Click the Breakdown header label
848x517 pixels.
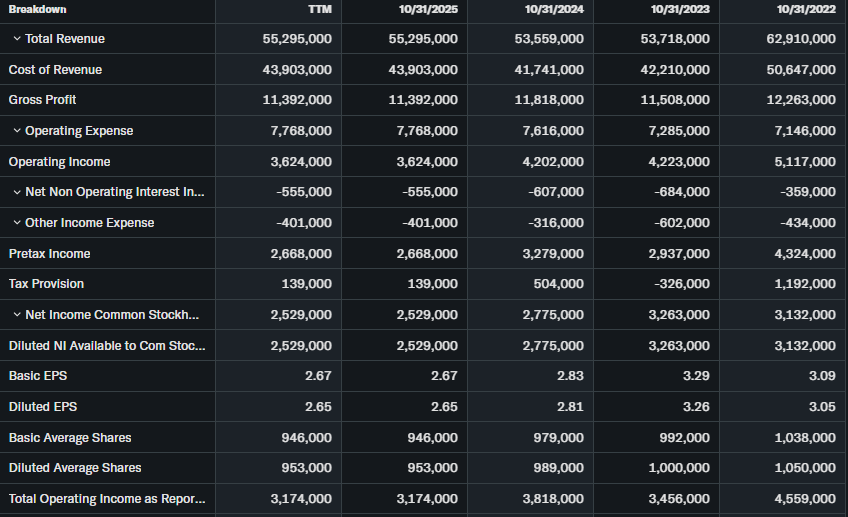(38, 9)
